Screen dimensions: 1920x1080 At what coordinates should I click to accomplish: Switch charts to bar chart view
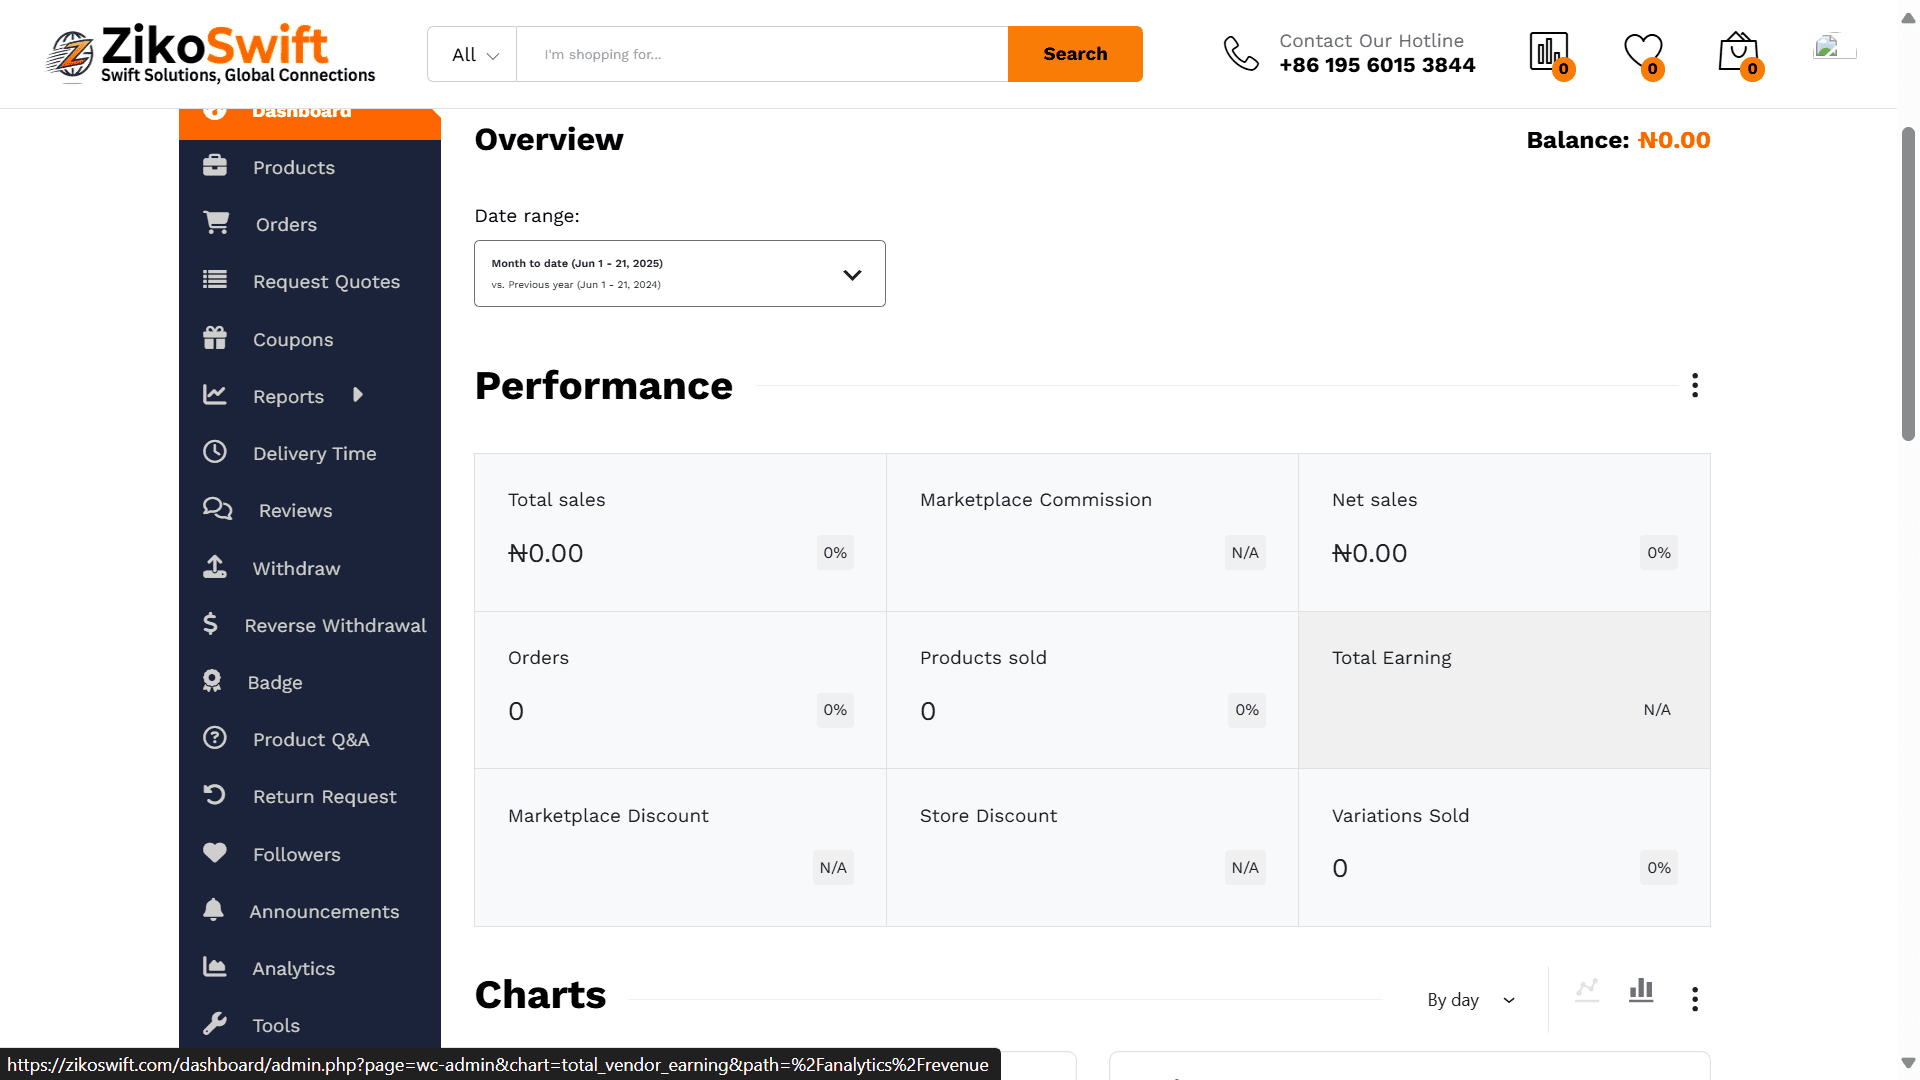1641,991
